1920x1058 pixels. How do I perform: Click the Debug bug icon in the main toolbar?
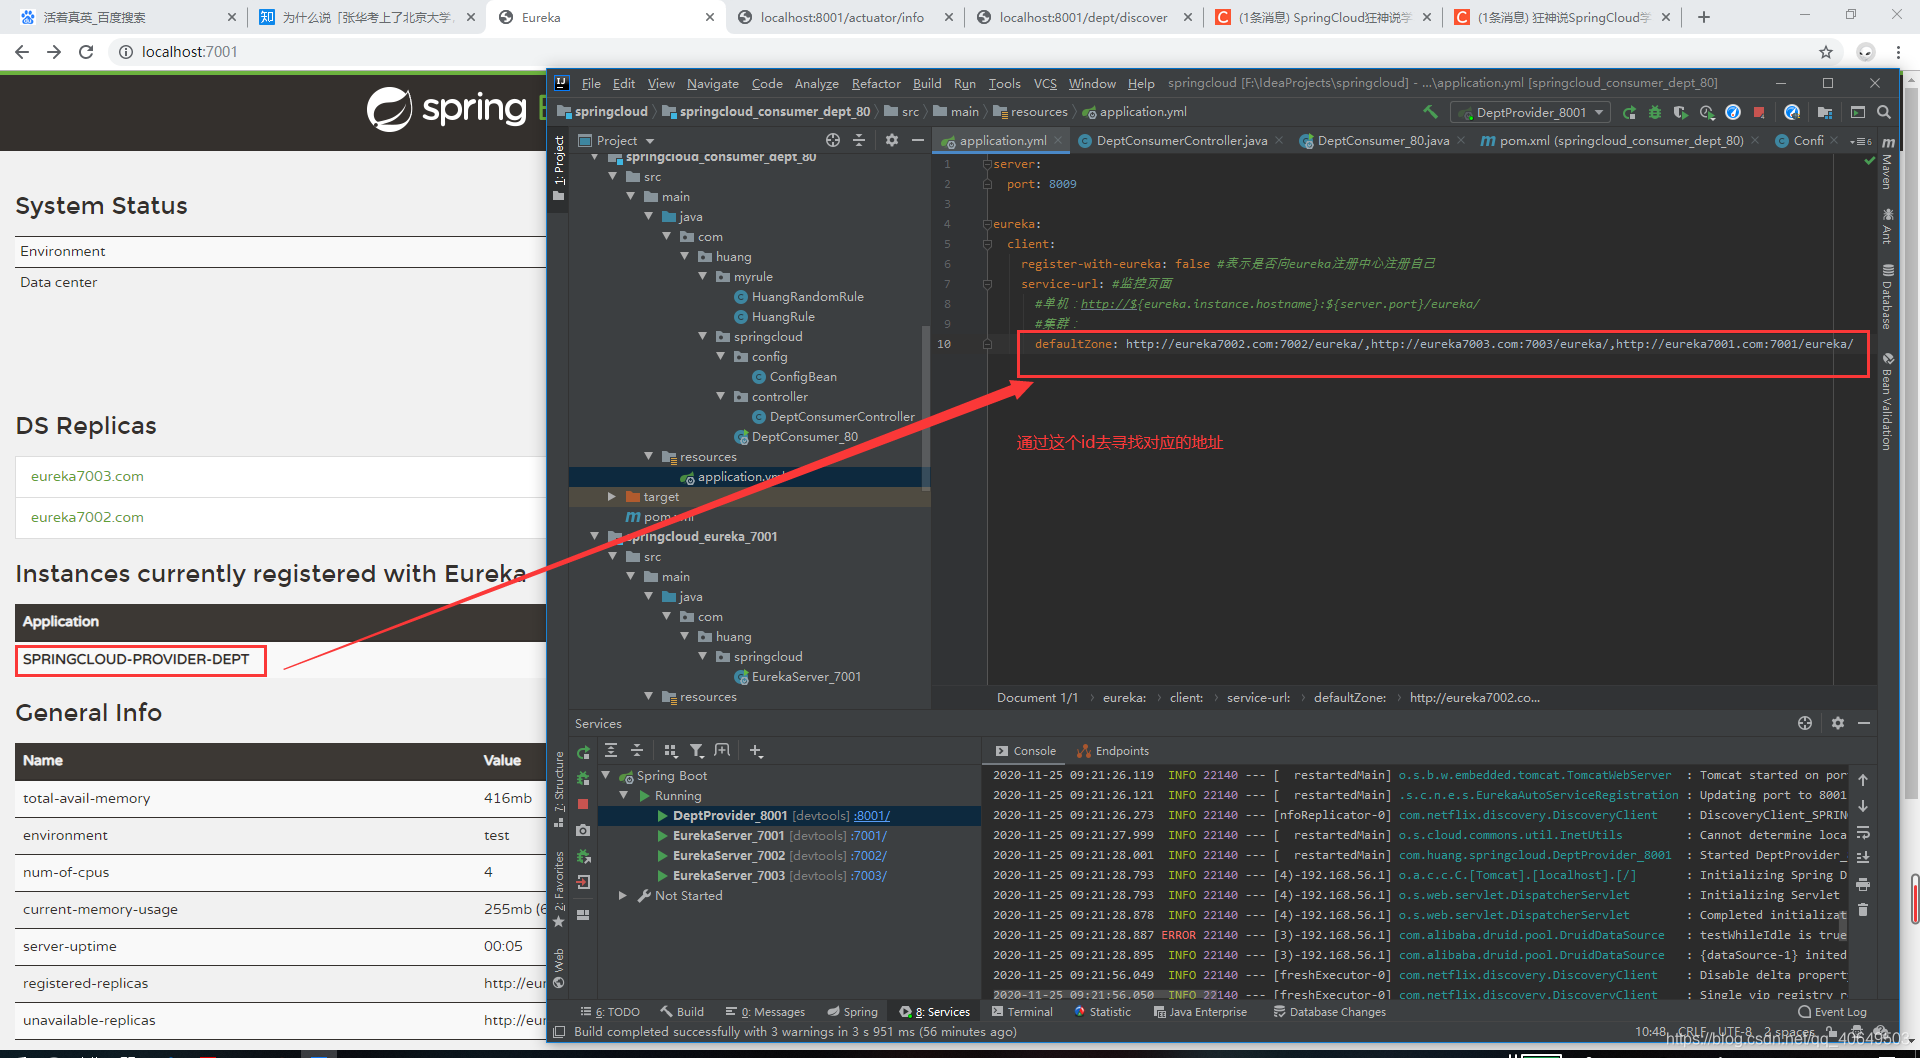1655,112
